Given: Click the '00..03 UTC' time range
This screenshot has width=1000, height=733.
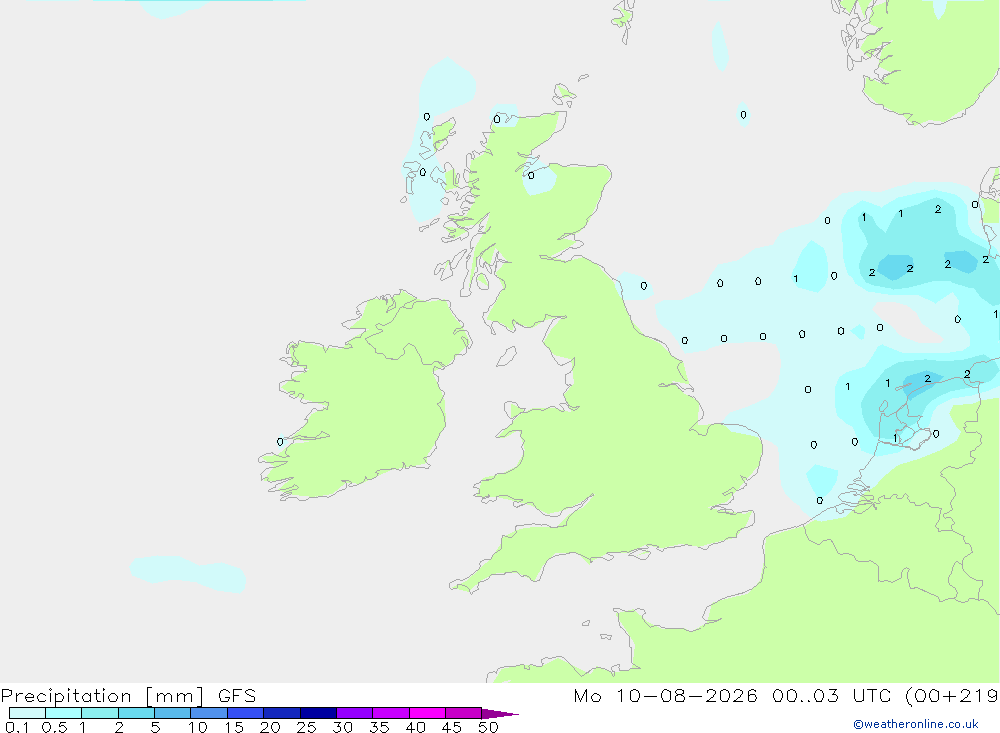Looking at the screenshot, I should point(831,696).
